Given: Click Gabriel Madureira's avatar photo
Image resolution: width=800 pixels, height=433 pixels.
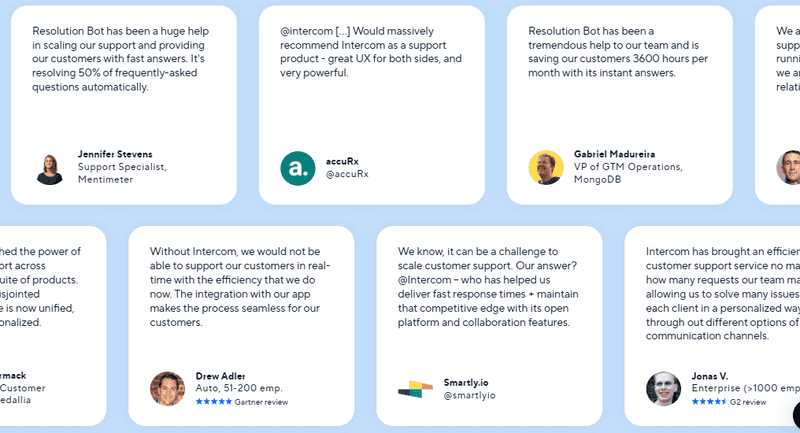Looking at the screenshot, I should [546, 167].
